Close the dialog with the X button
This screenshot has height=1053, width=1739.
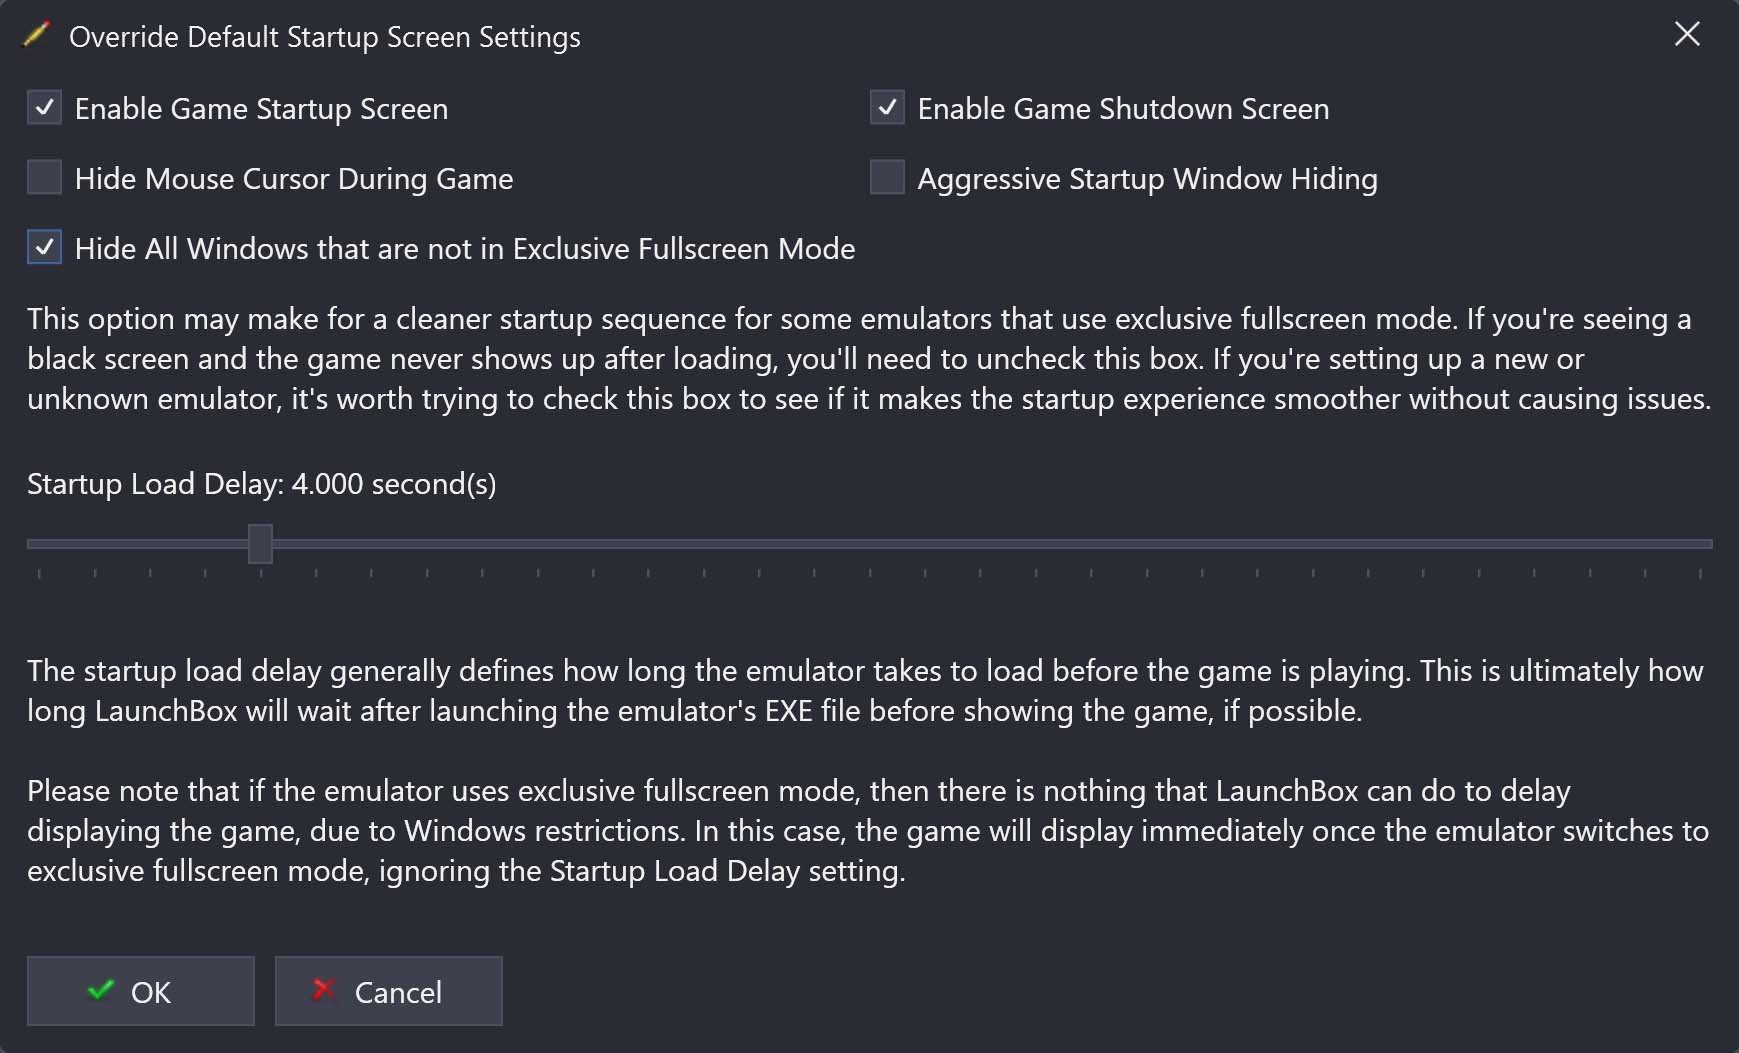click(x=1687, y=34)
